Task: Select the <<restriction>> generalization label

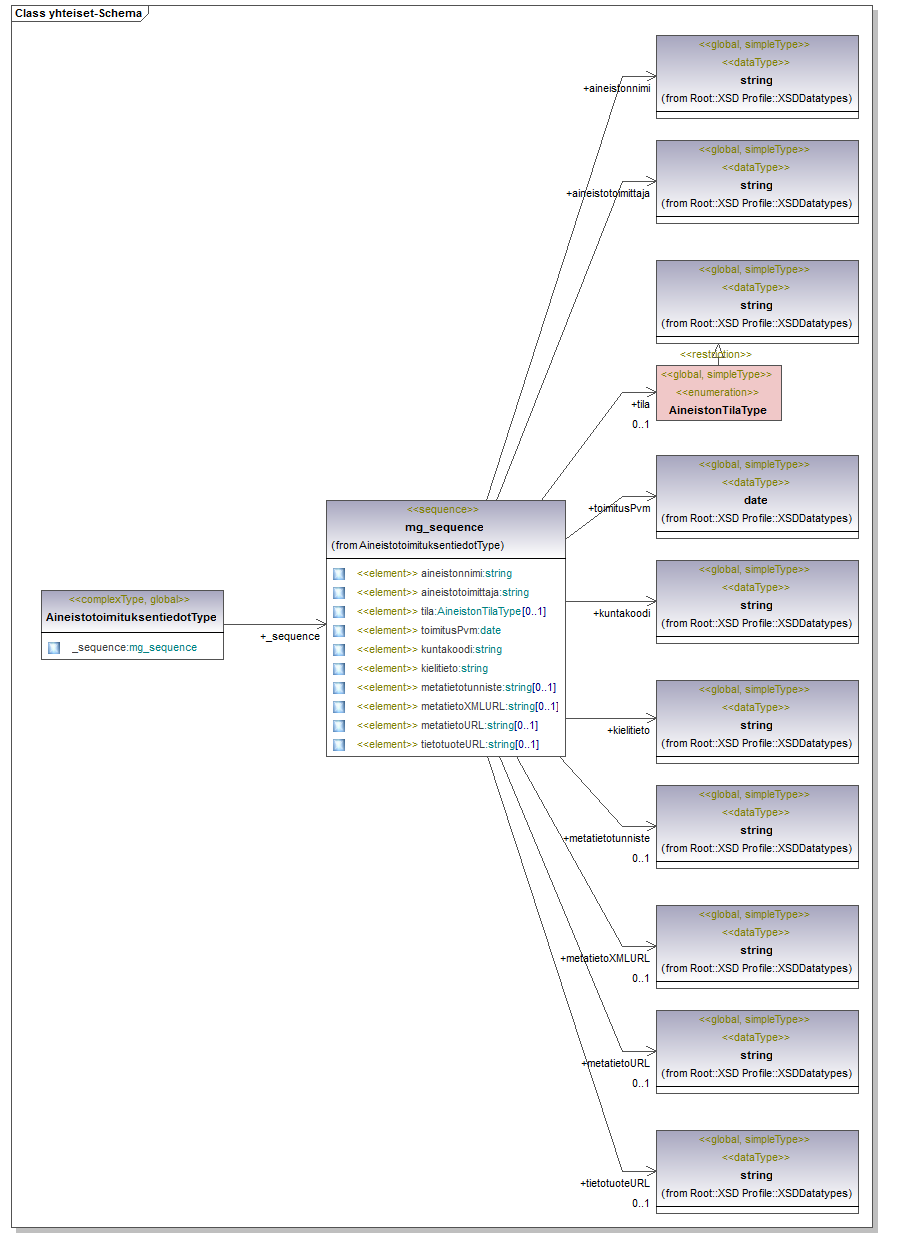Action: coord(716,354)
